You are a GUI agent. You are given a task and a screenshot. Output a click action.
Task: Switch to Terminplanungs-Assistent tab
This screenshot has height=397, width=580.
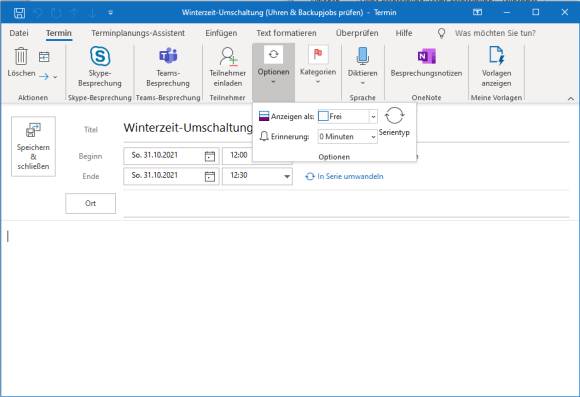click(138, 33)
